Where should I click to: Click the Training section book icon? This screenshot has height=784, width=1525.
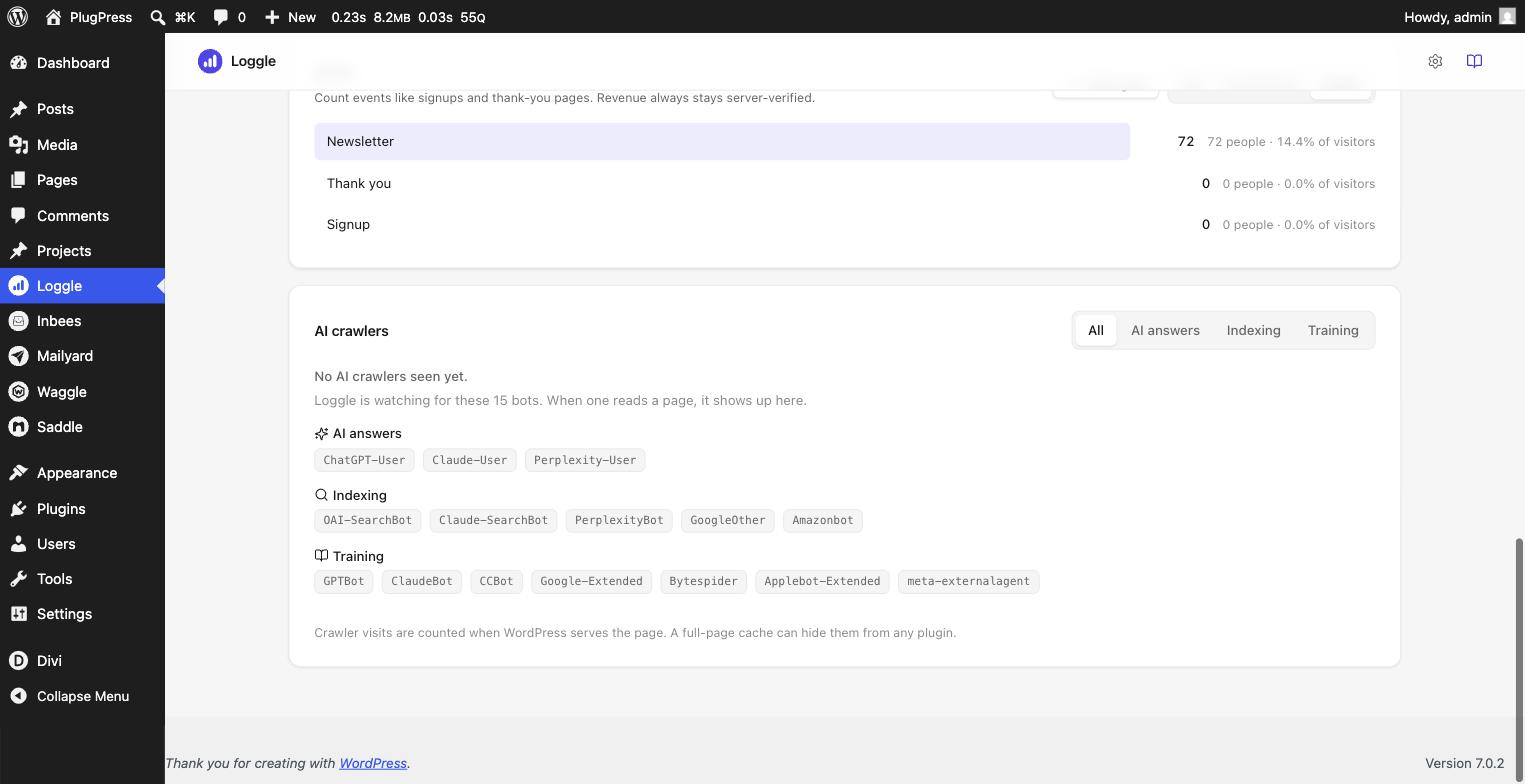pyautogui.click(x=321, y=556)
